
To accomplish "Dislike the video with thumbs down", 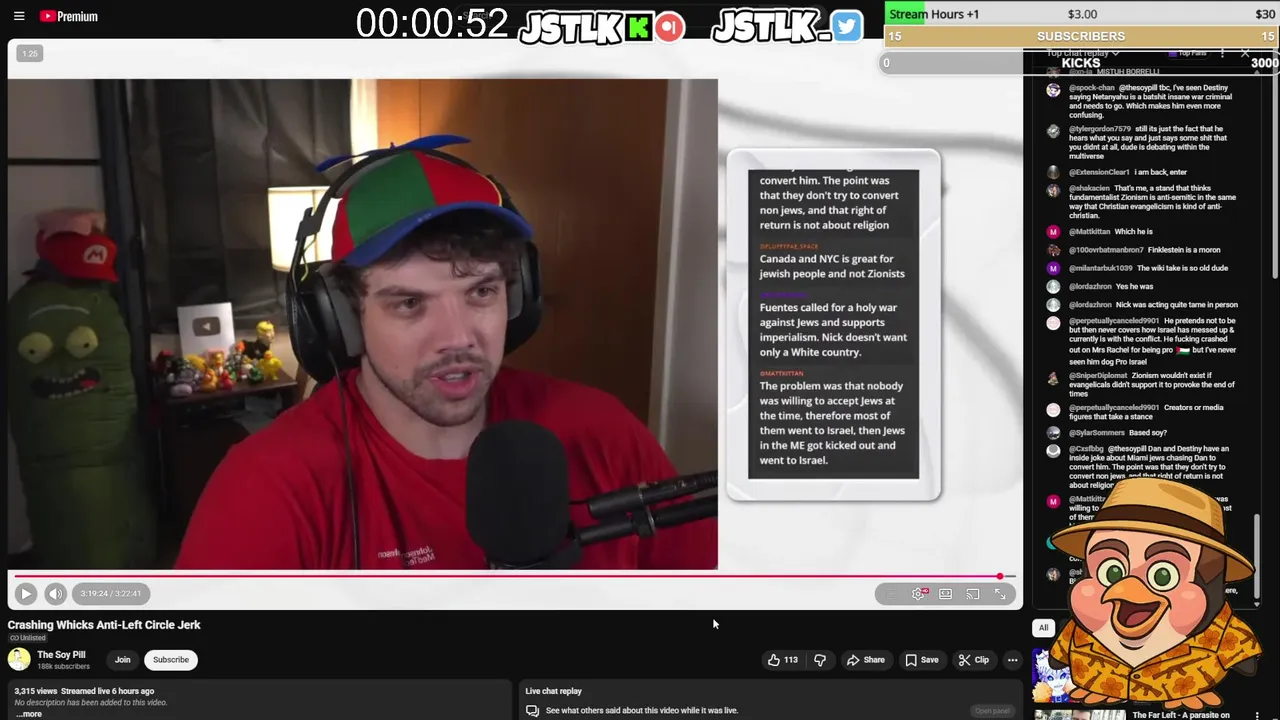I will [x=820, y=660].
